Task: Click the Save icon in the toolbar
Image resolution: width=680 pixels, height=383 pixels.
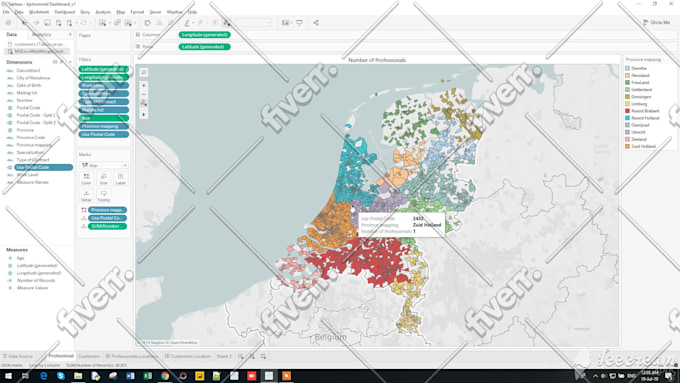Action: pyautogui.click(x=47, y=23)
